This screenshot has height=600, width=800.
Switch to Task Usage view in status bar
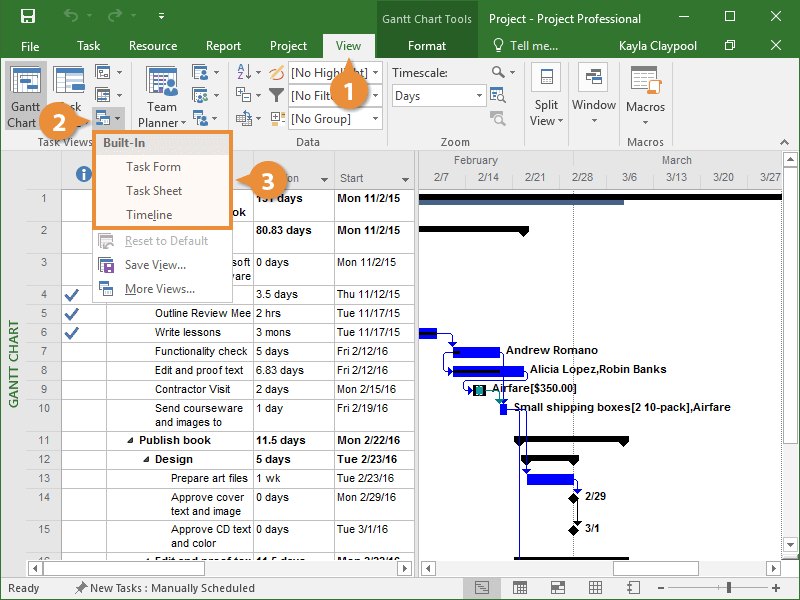pos(519,587)
